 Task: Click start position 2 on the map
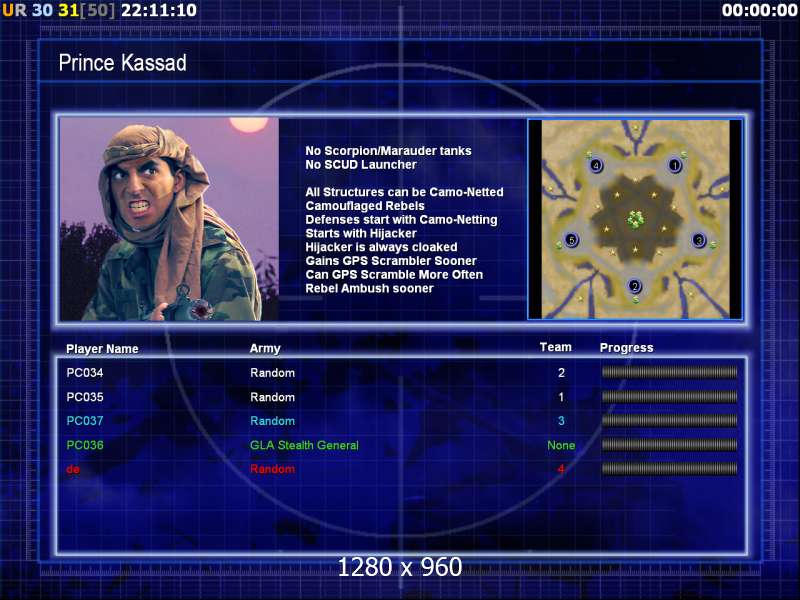tap(634, 286)
